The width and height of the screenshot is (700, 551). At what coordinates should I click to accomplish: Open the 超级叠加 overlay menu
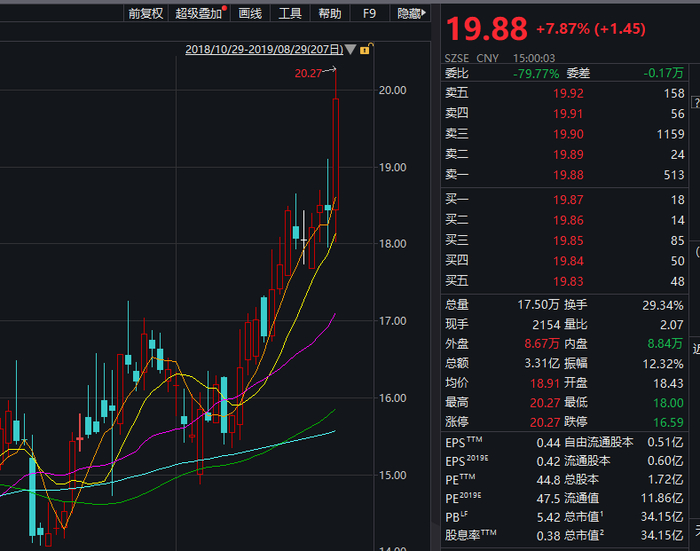click(199, 14)
